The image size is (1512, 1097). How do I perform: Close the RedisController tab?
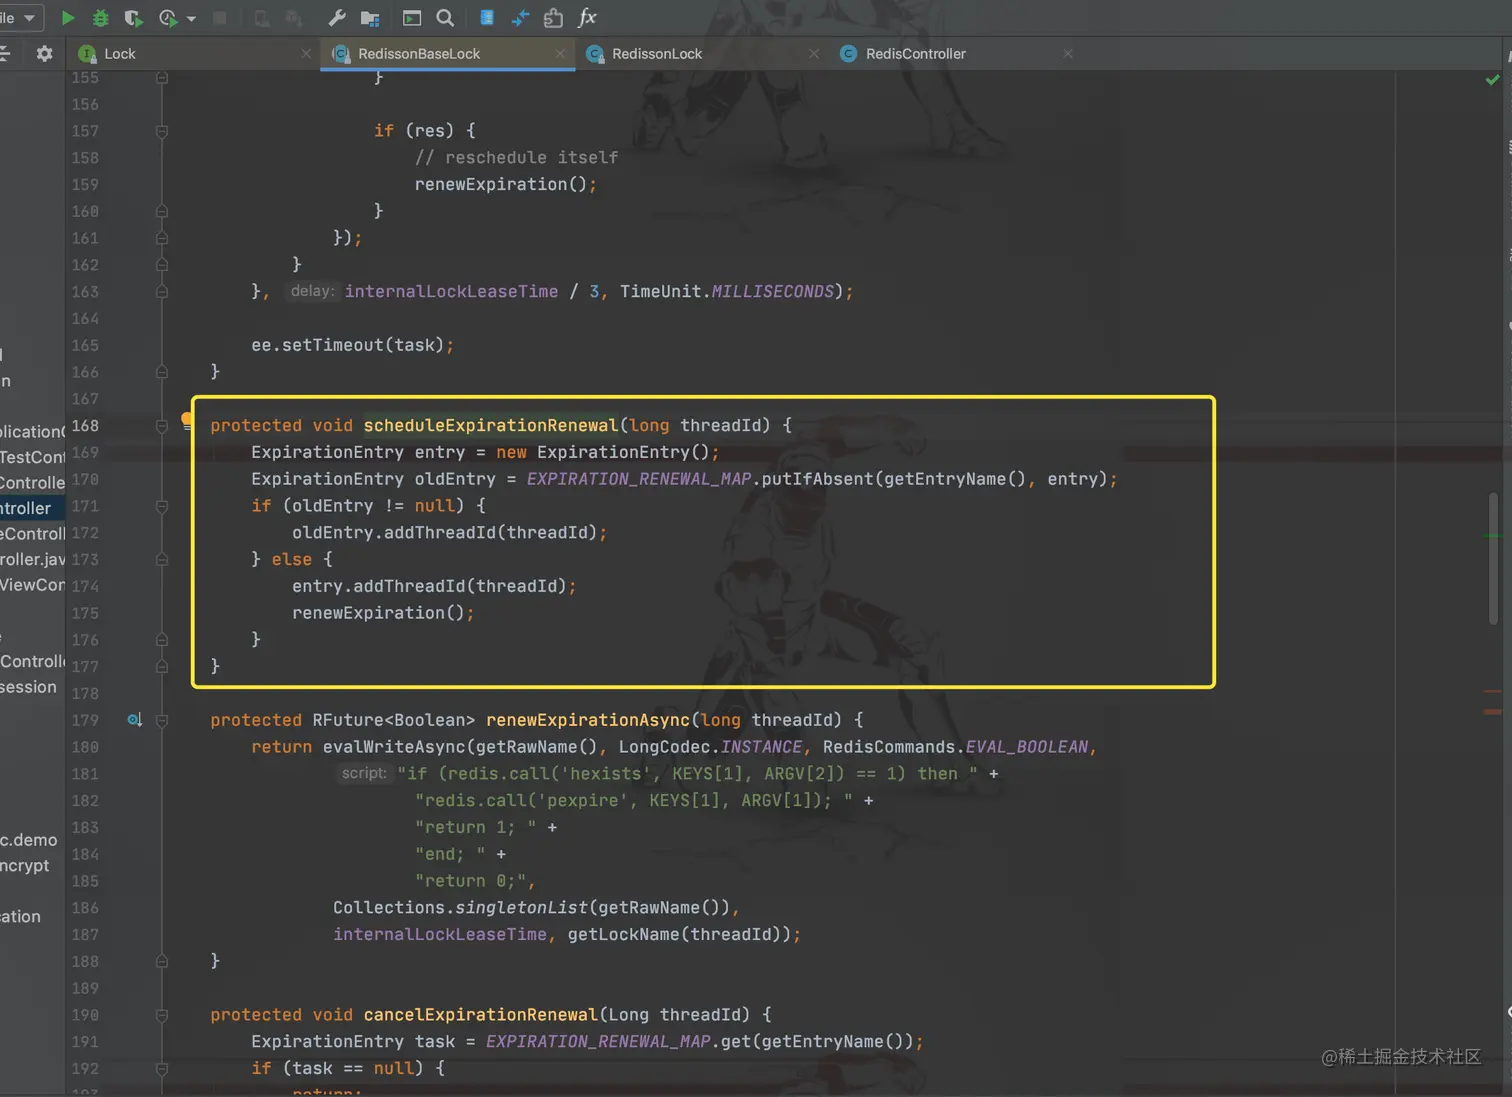click(1068, 54)
